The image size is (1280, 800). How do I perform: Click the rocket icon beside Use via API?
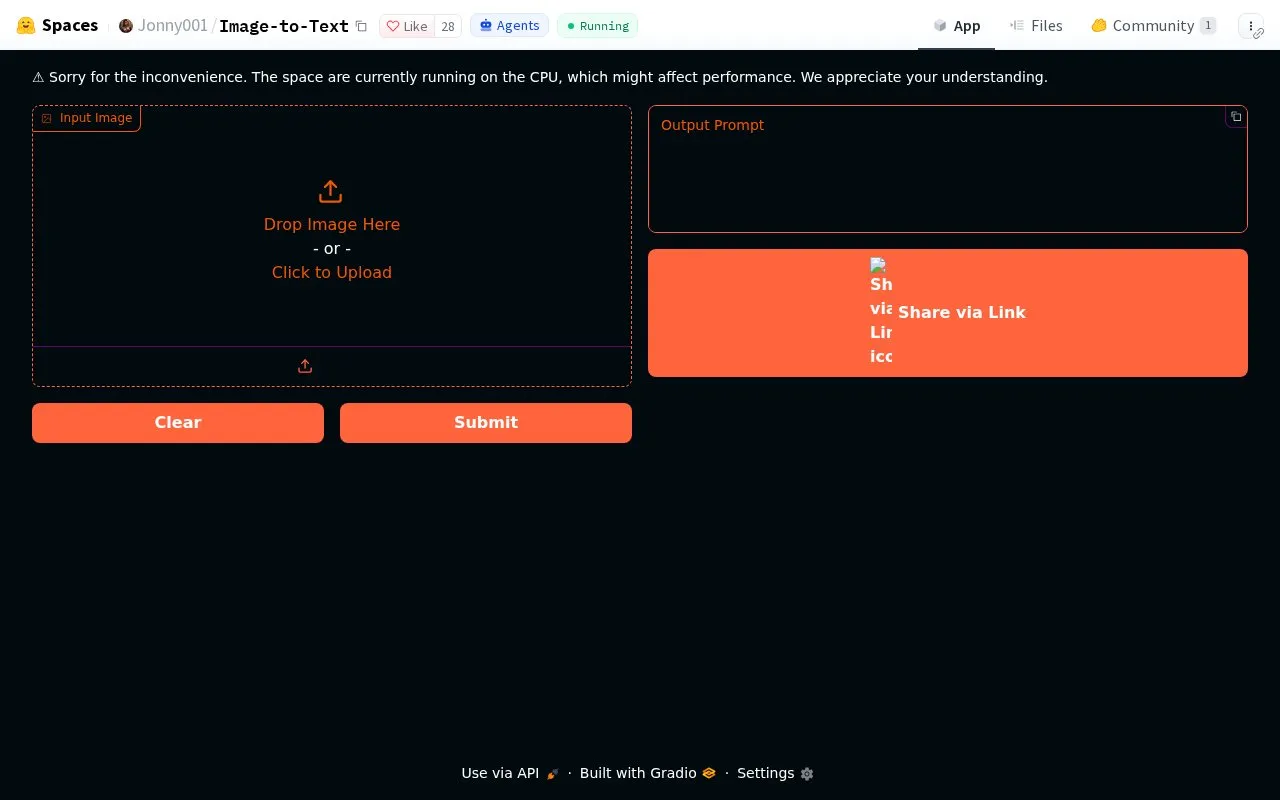(552, 773)
